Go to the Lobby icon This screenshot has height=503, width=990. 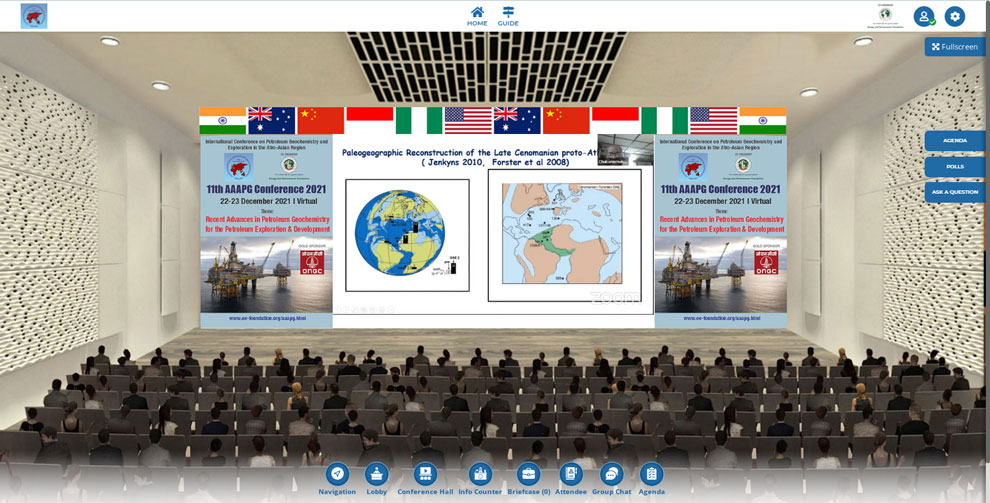tap(377, 479)
